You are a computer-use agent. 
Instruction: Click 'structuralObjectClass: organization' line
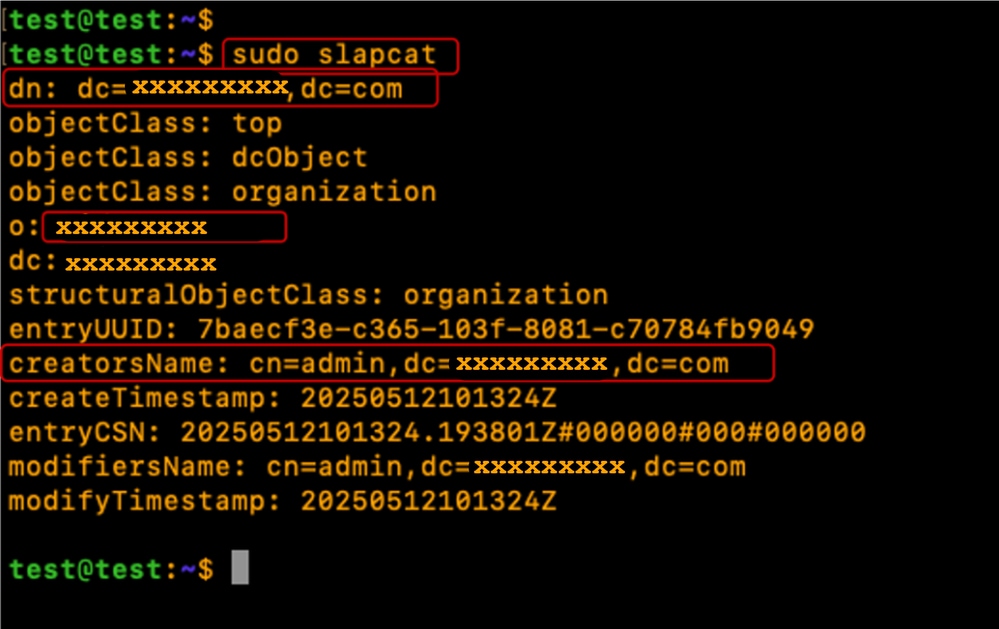[x=308, y=295]
